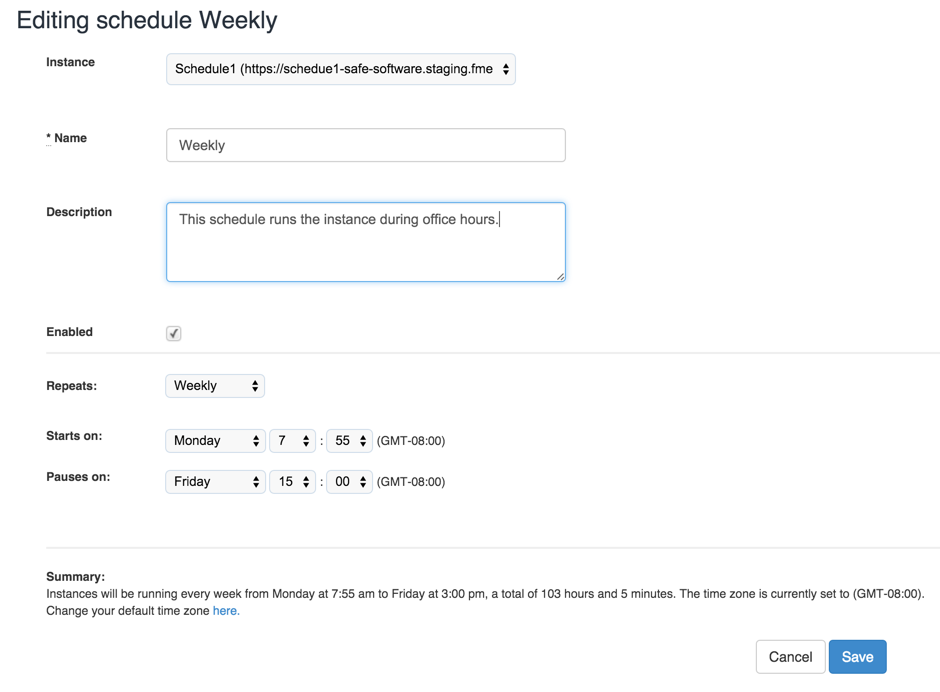
Task: Click the "Enabled" field label
Action: [x=70, y=332]
